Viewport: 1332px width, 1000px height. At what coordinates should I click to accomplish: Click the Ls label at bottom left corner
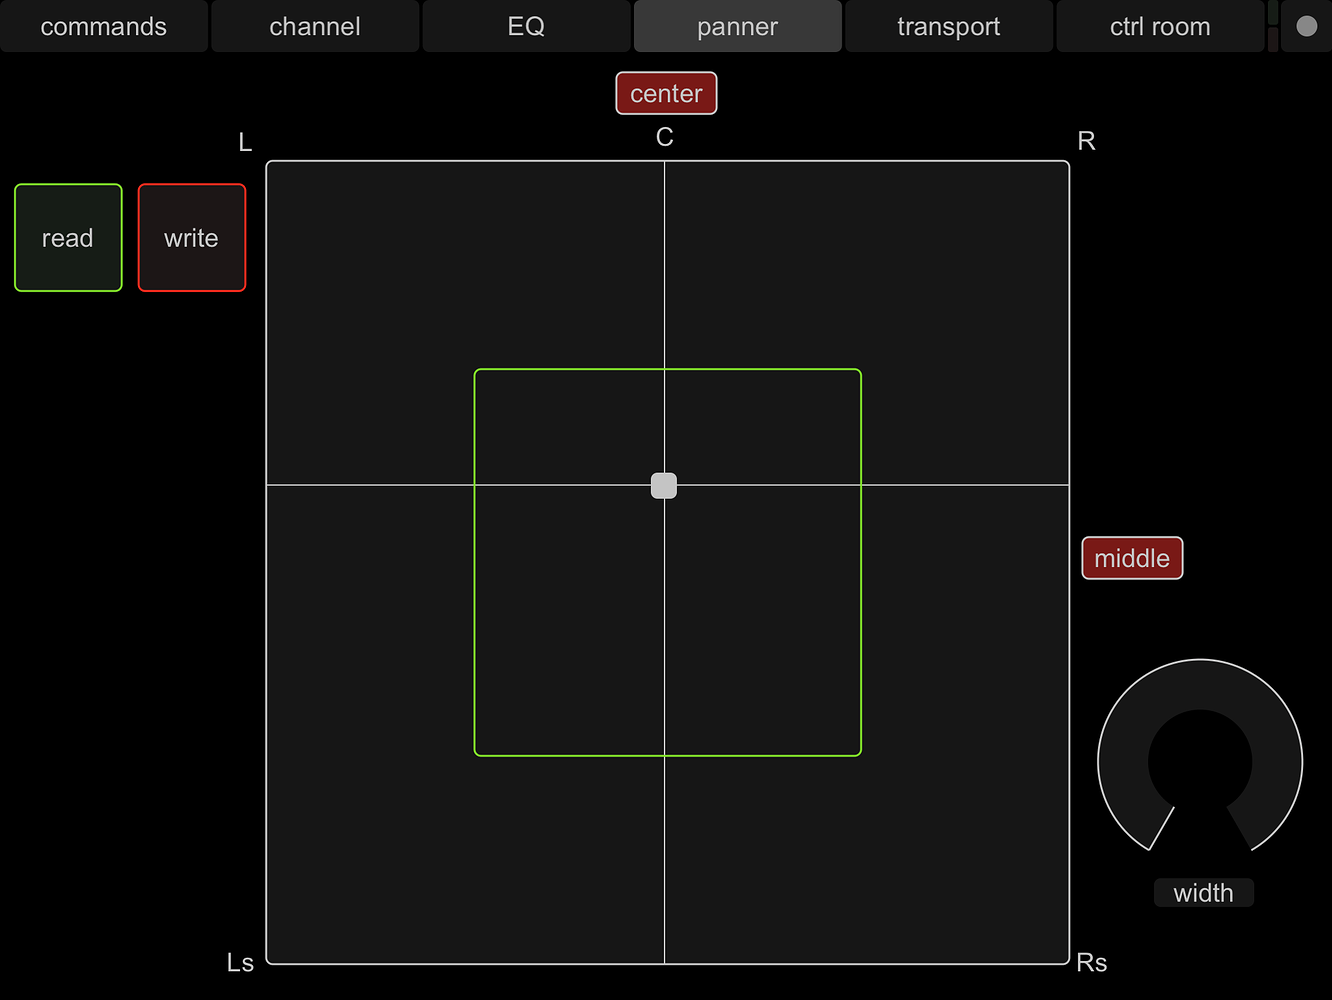click(x=239, y=962)
